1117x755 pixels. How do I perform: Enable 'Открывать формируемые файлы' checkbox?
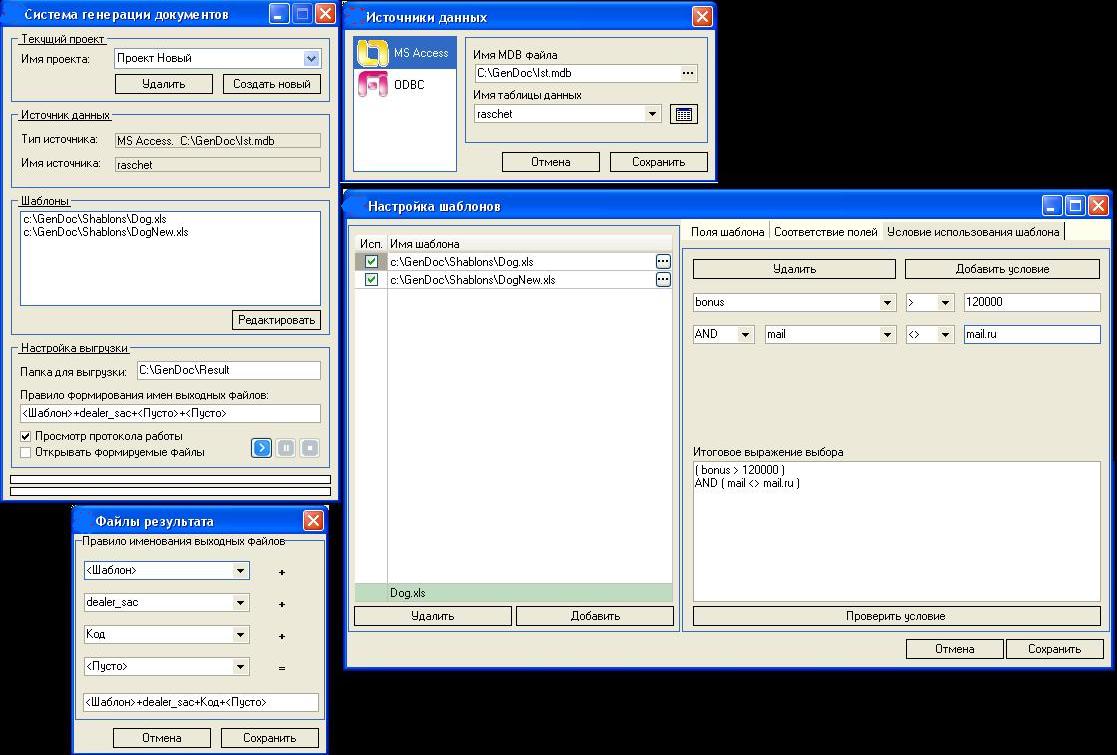(26, 452)
